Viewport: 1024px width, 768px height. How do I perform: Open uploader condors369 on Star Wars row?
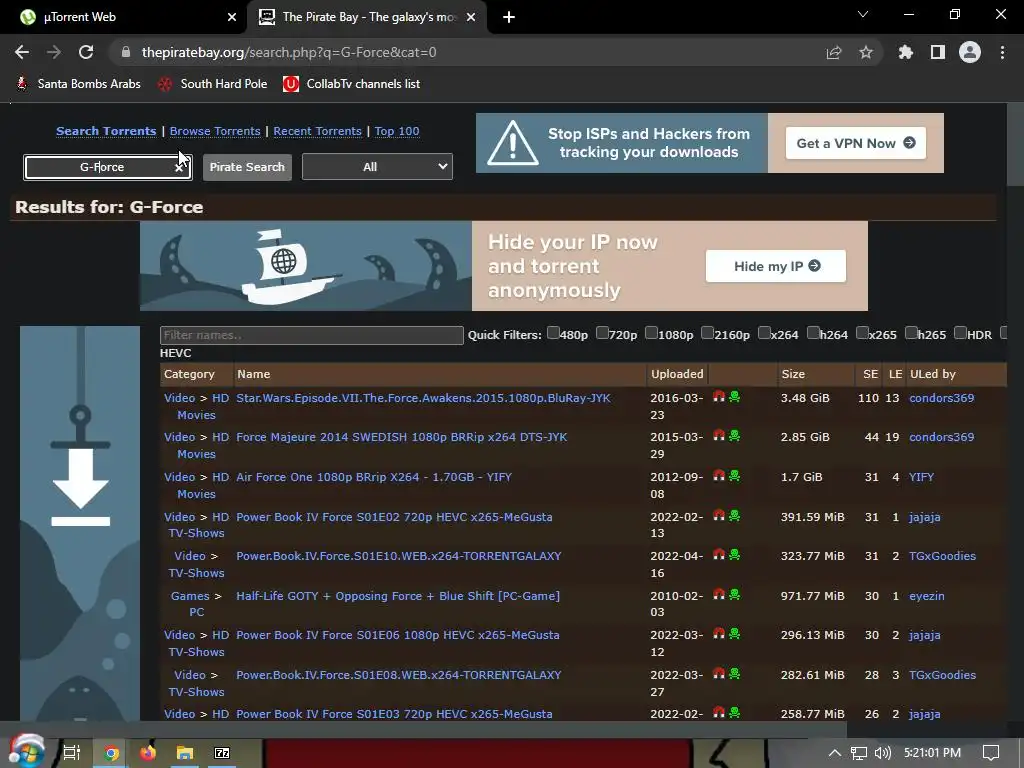[x=941, y=398]
